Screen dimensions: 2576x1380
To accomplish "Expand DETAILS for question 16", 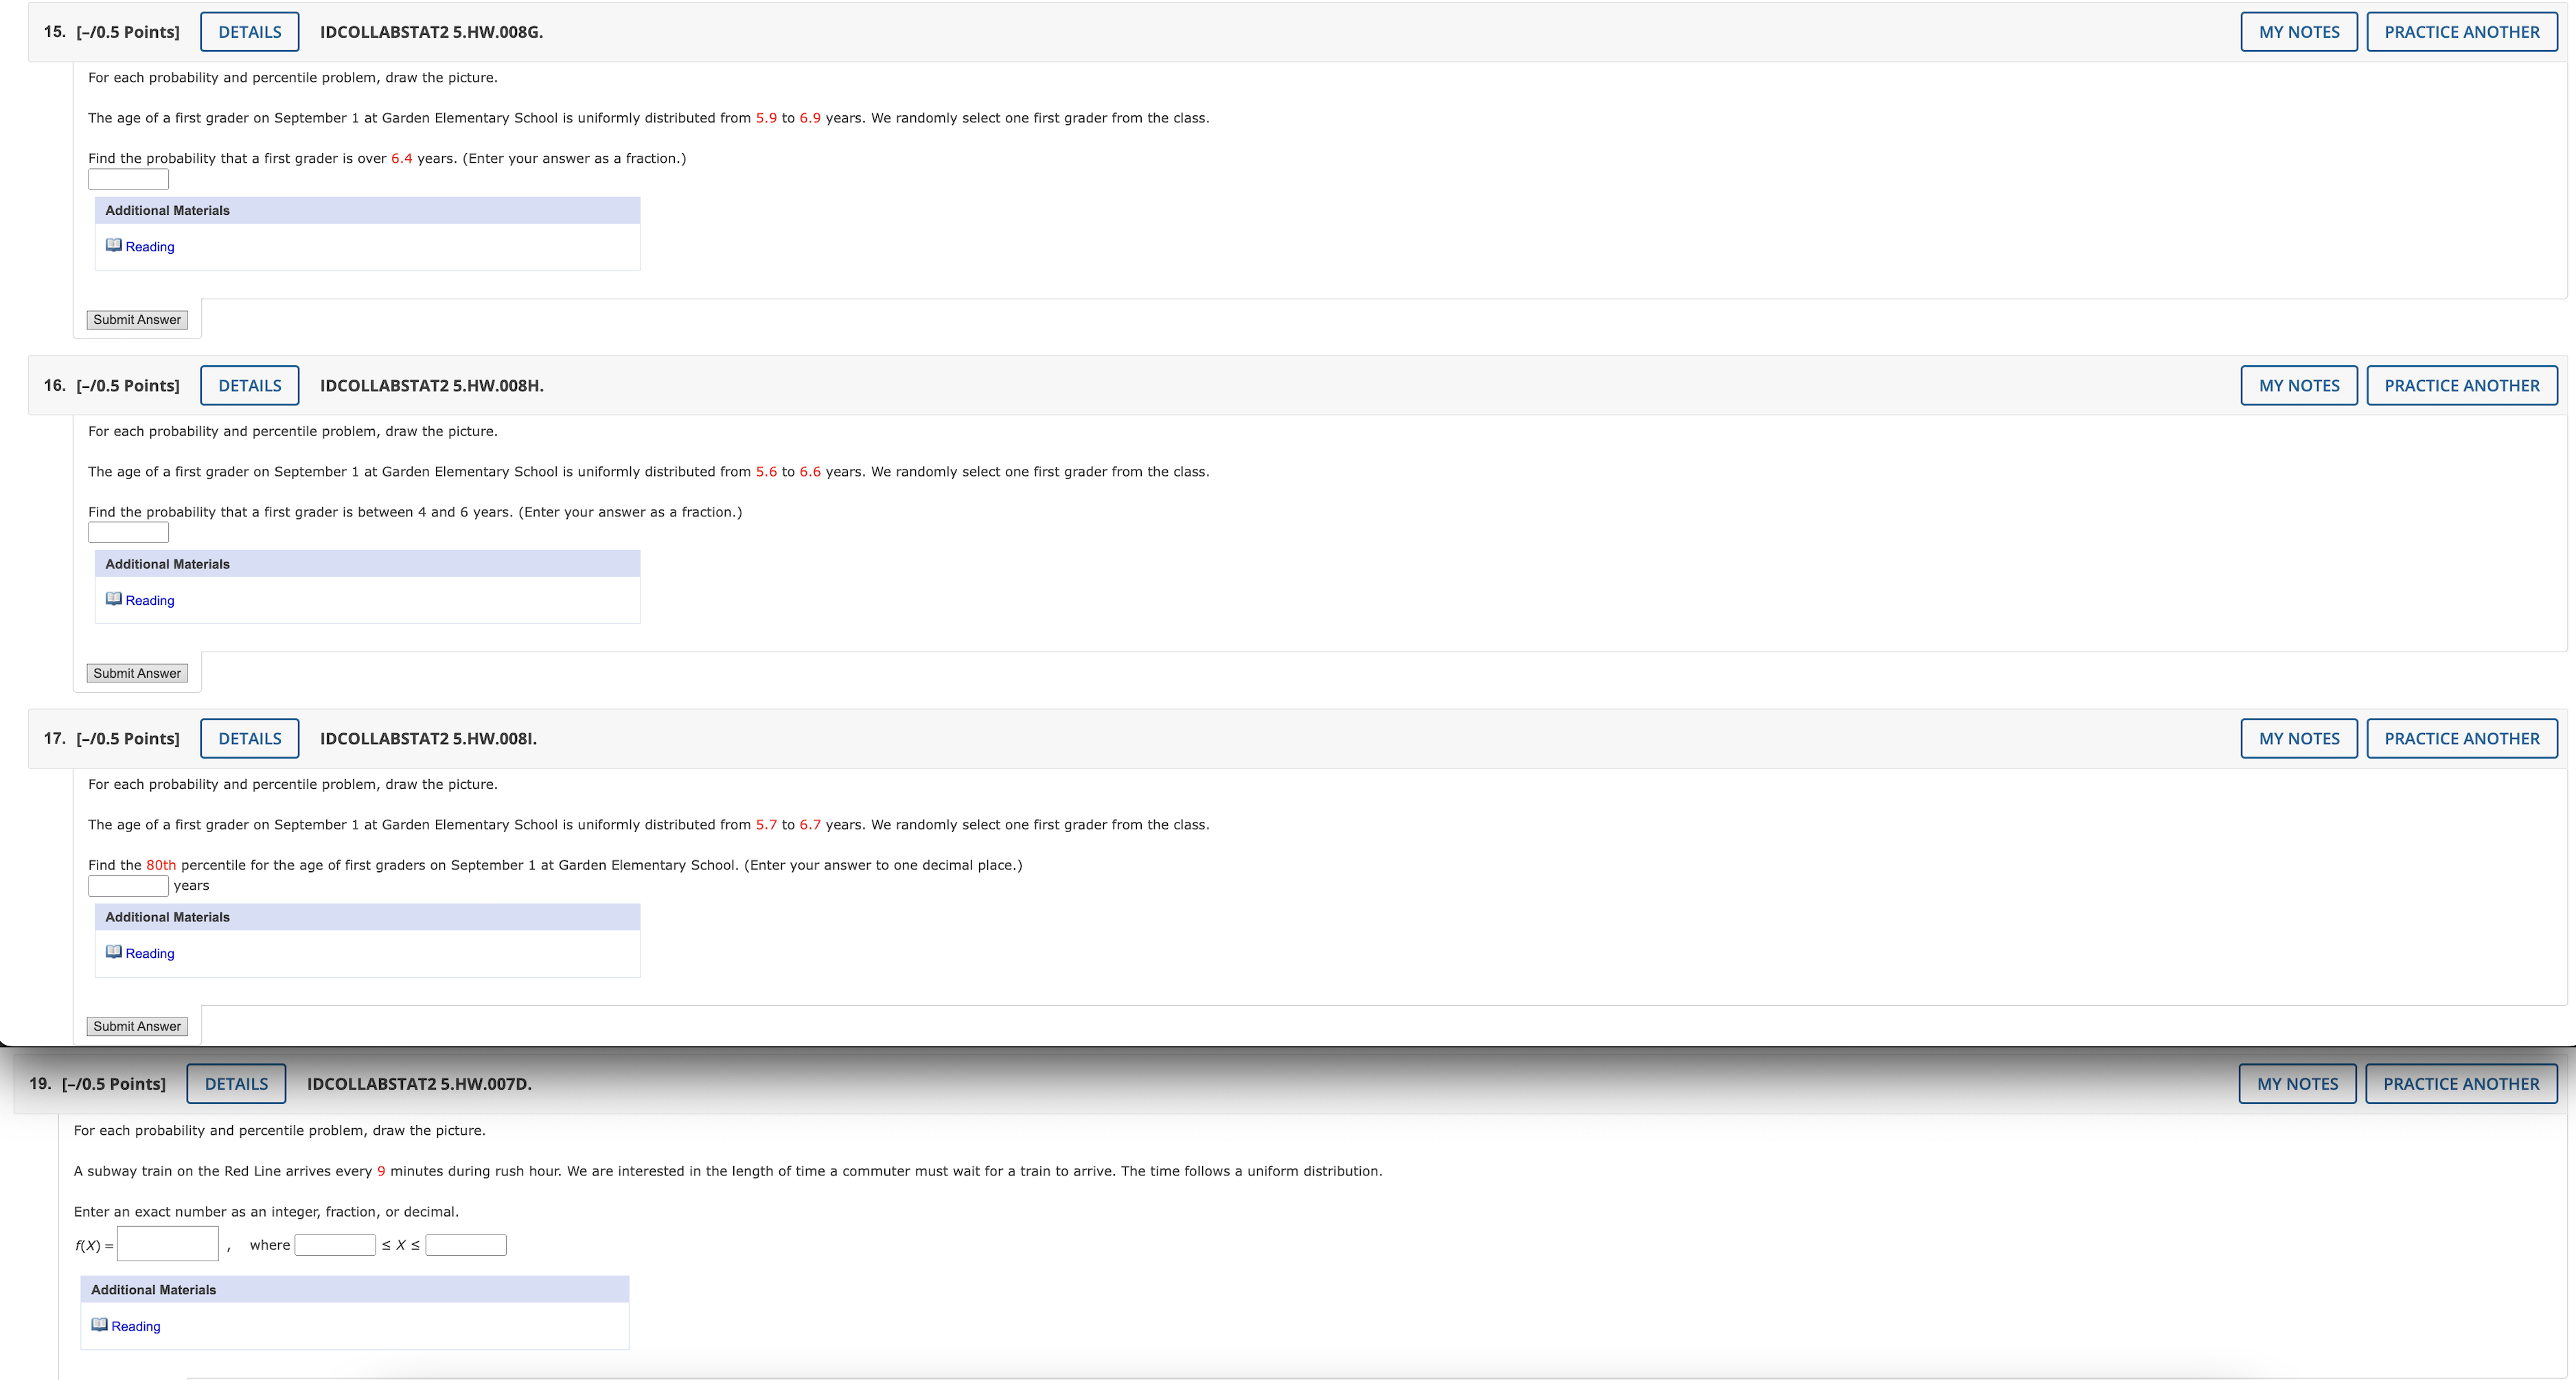I will point(249,386).
